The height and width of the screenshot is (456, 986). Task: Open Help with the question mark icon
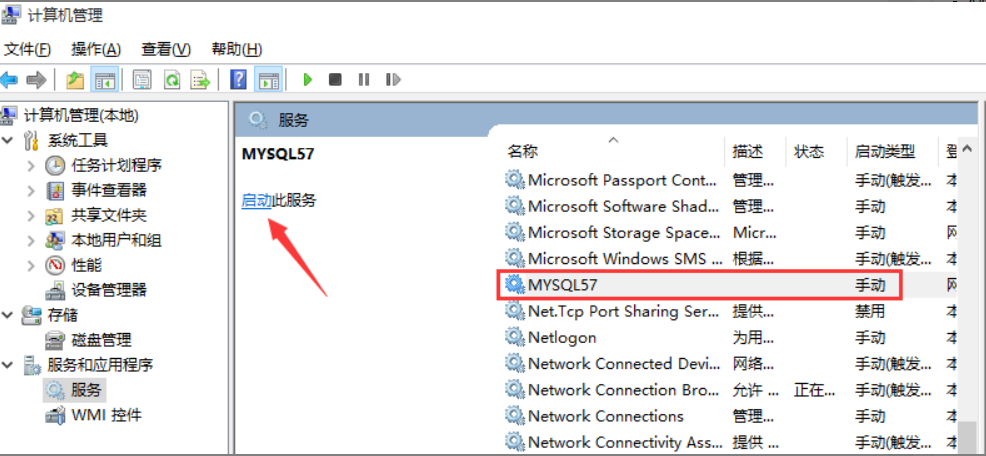click(x=239, y=80)
